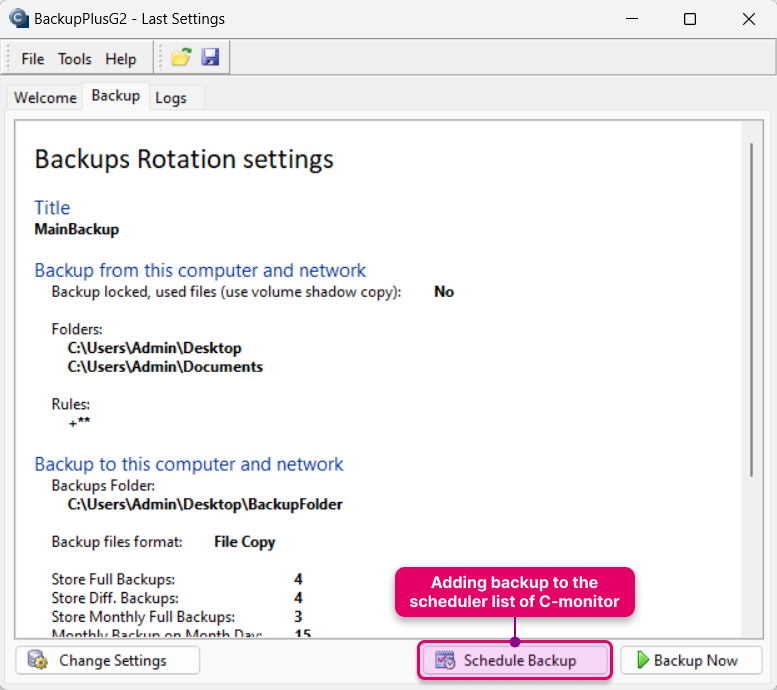Open the Help menu
Screen dimensions: 777x690
(x=120, y=59)
